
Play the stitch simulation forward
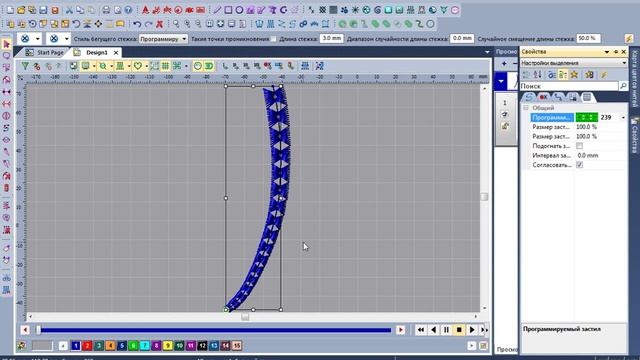point(471,330)
